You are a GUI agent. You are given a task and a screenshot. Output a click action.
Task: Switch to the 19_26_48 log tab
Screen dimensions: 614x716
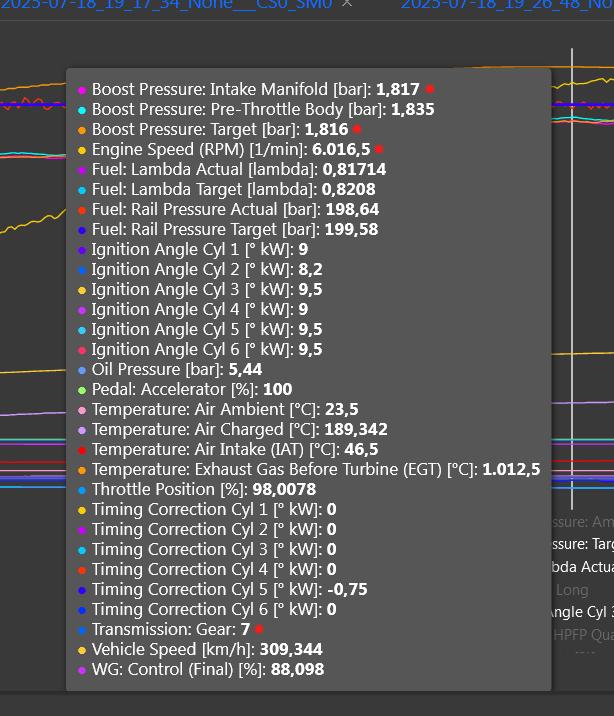507,4
